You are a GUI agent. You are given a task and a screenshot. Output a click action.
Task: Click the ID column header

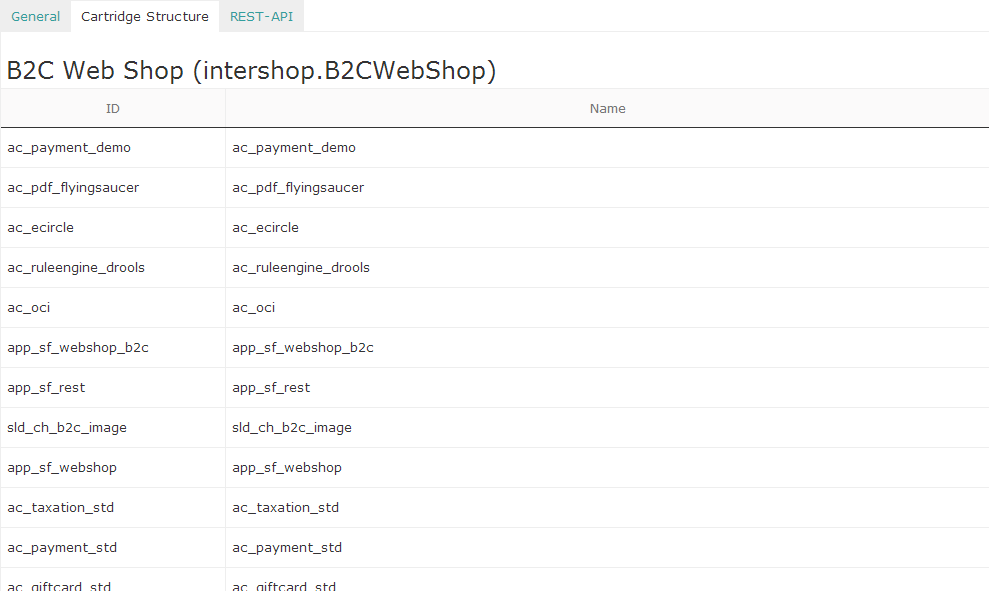[113, 108]
